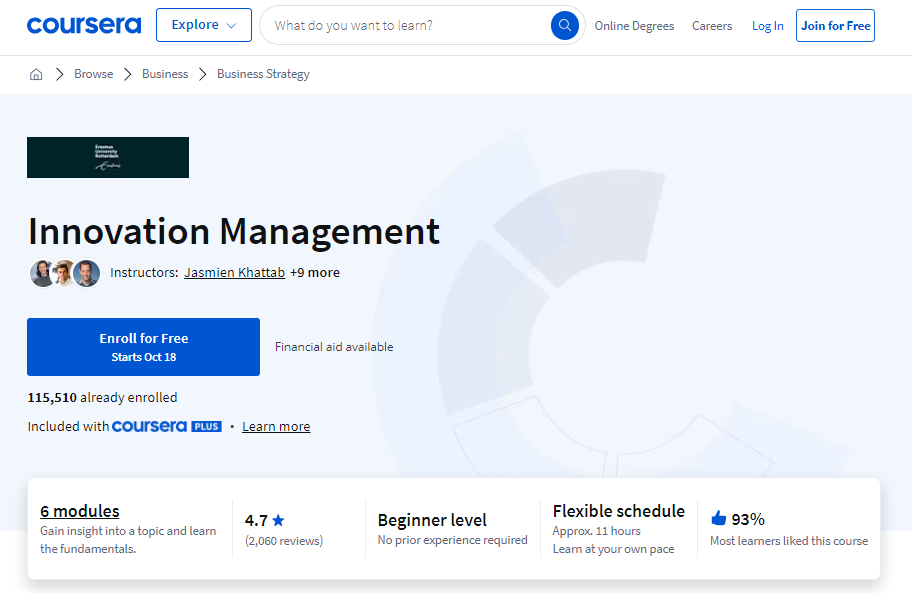Click the blue search magnifier button
This screenshot has height=593, width=912.
pyautogui.click(x=564, y=26)
